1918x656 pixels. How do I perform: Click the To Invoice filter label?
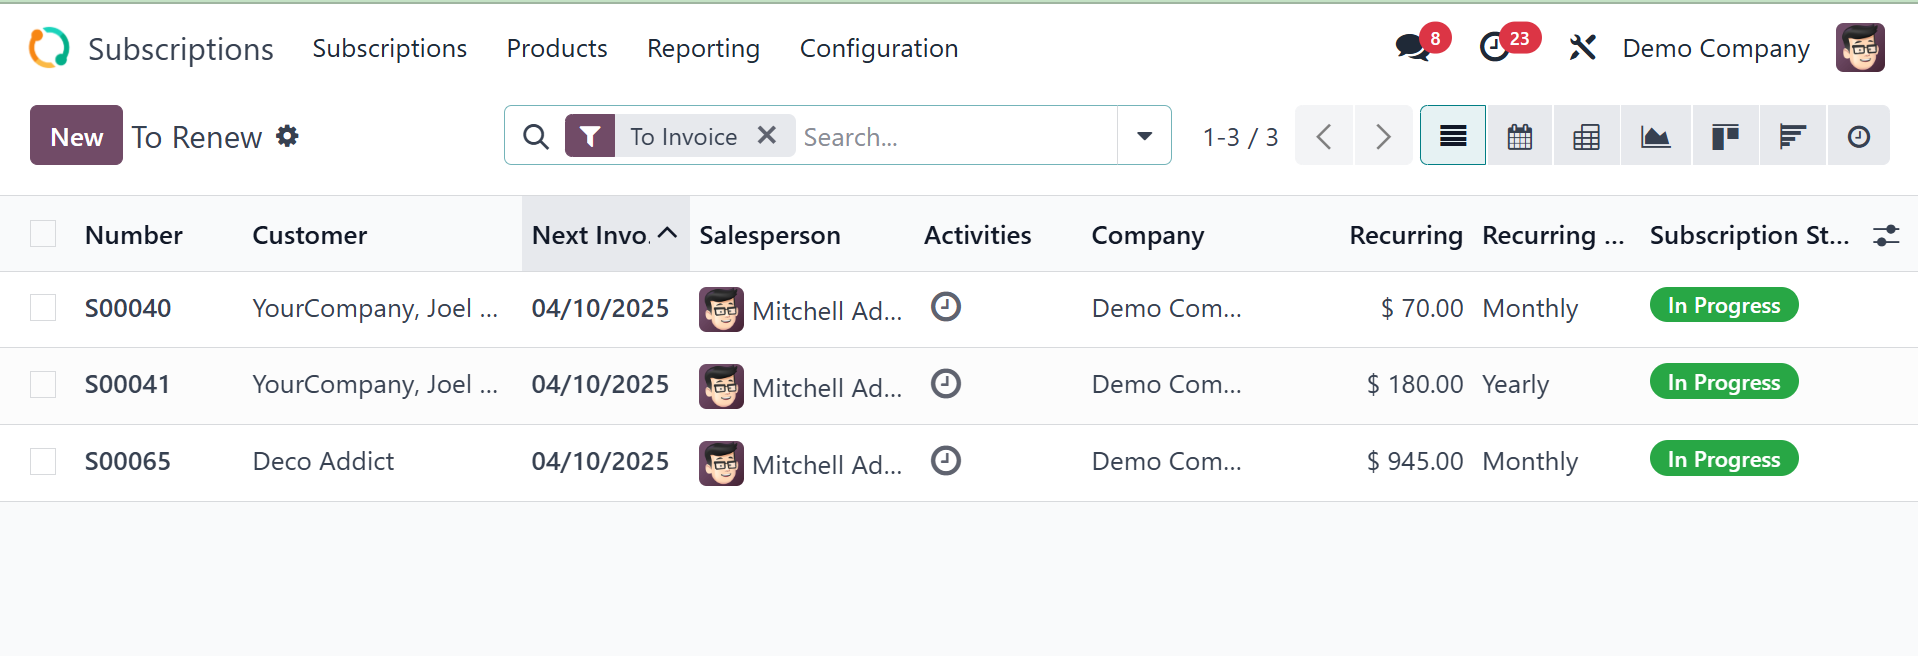click(x=684, y=137)
